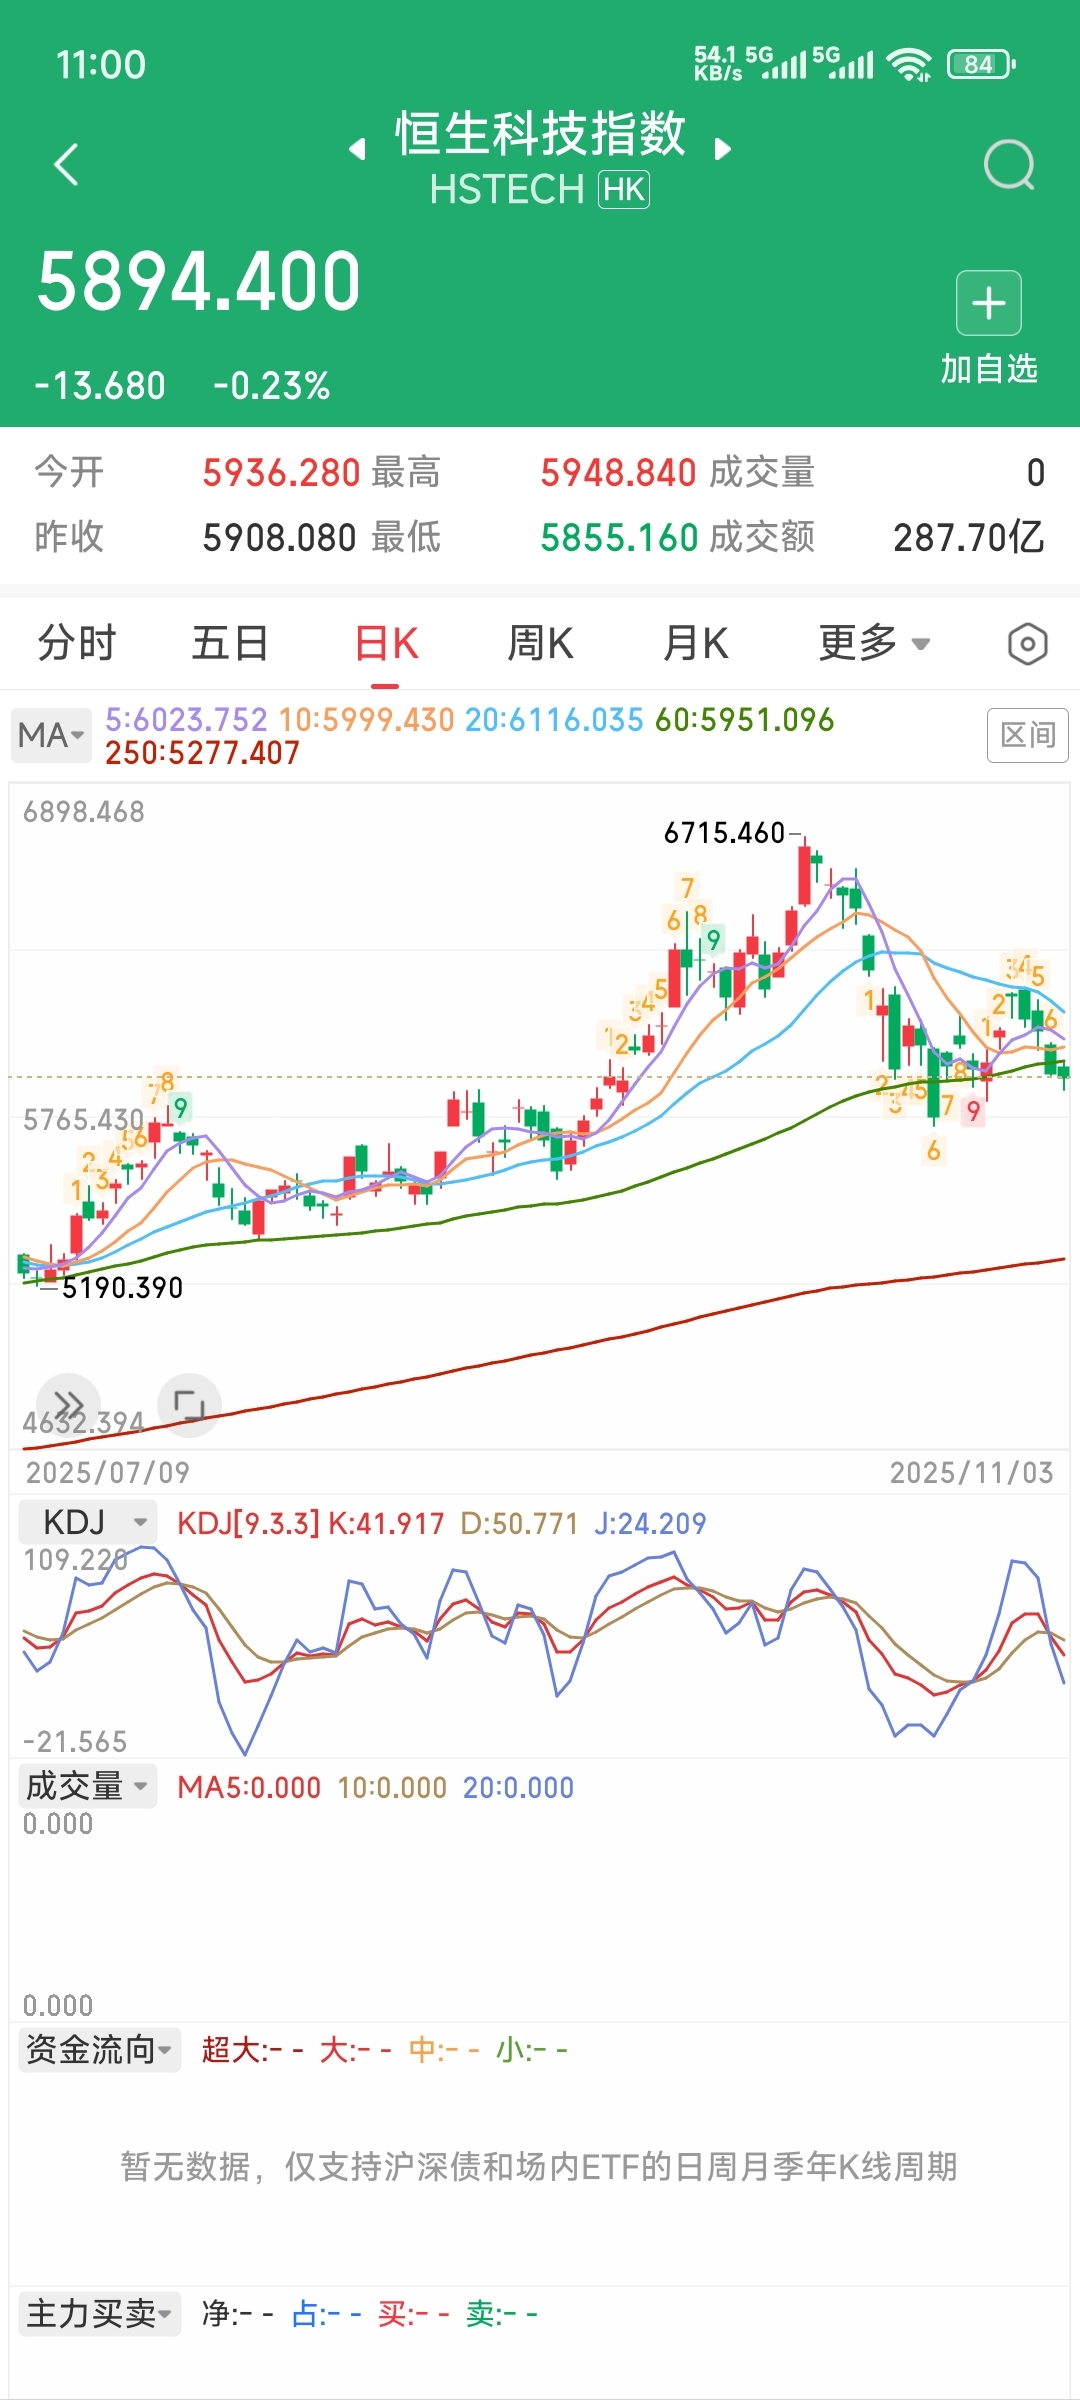
Task: Tap the chart high label 6715.460
Action: coord(725,833)
